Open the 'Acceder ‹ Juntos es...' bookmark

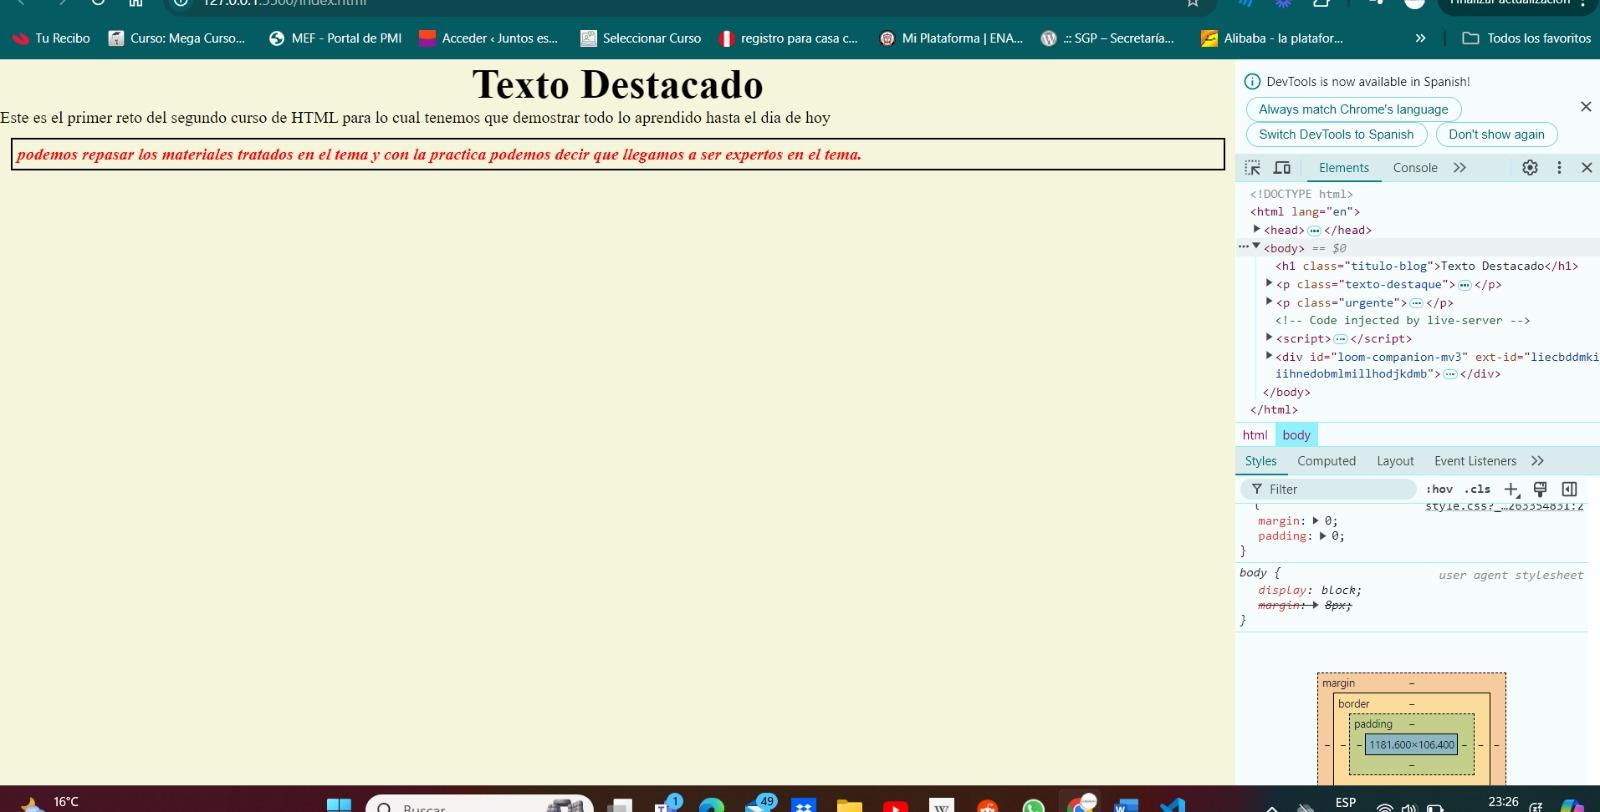[489, 38]
